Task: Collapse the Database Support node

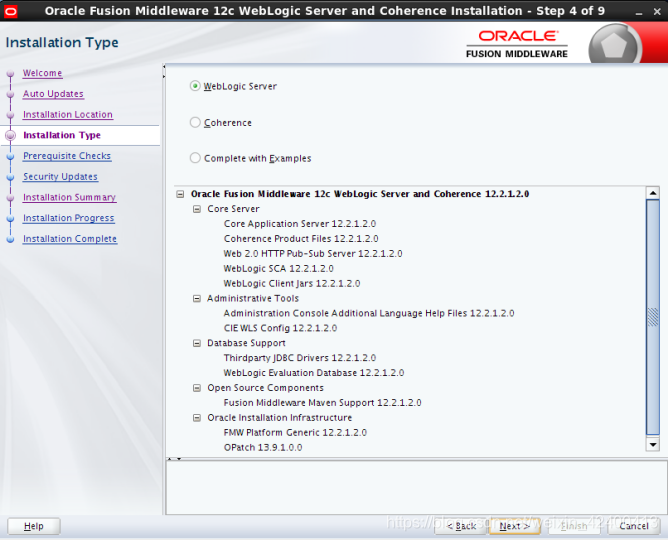Action: [197, 343]
